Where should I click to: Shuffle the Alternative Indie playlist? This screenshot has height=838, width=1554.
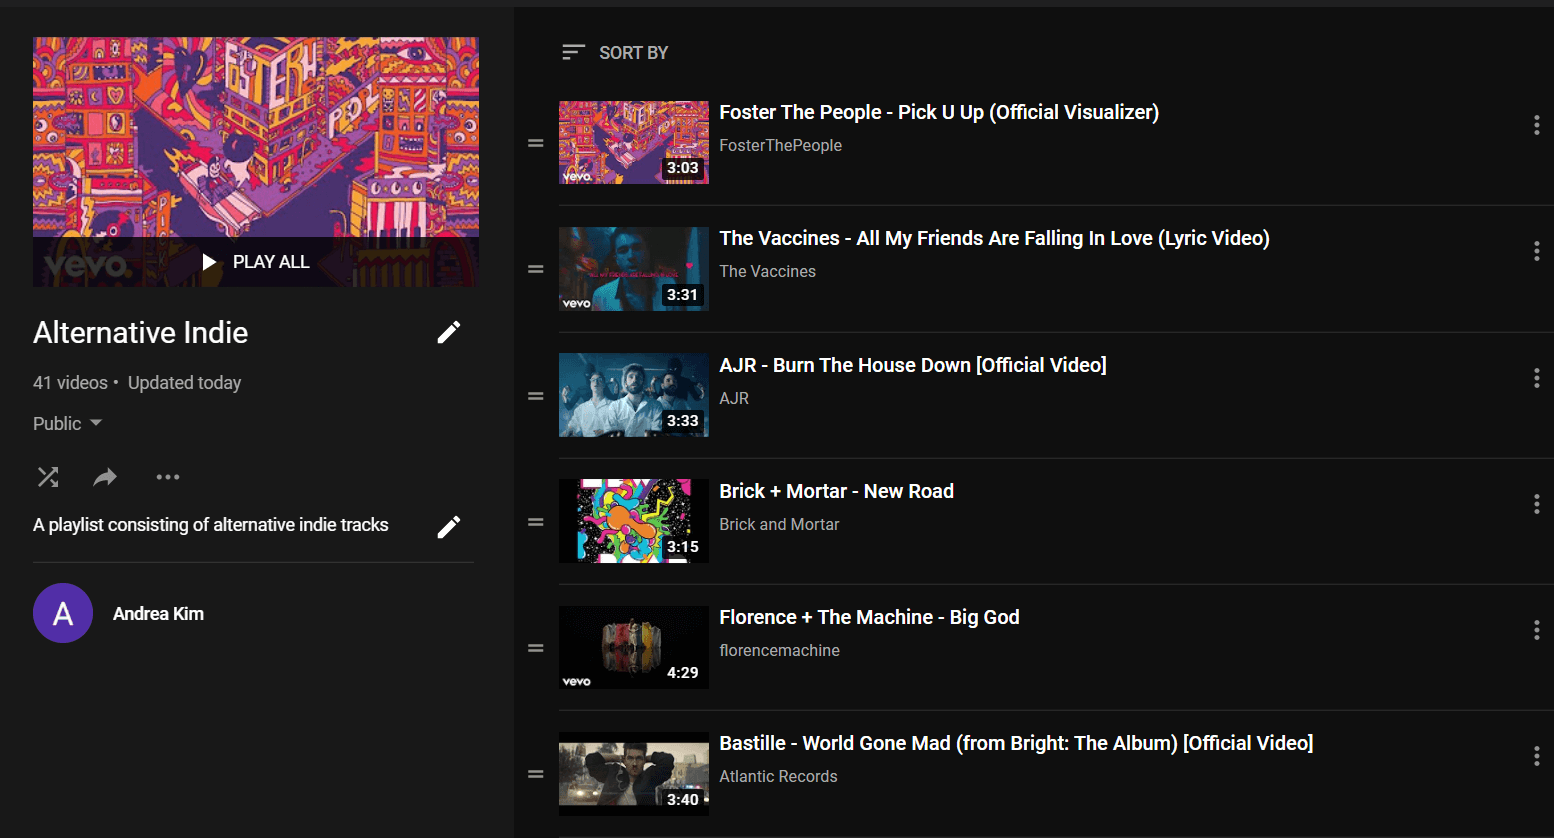[48, 477]
